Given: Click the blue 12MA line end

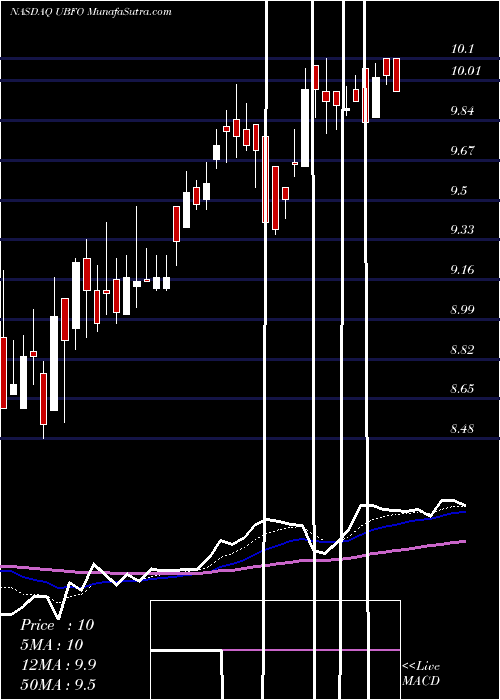Looking at the screenshot, I should [x=464, y=512].
